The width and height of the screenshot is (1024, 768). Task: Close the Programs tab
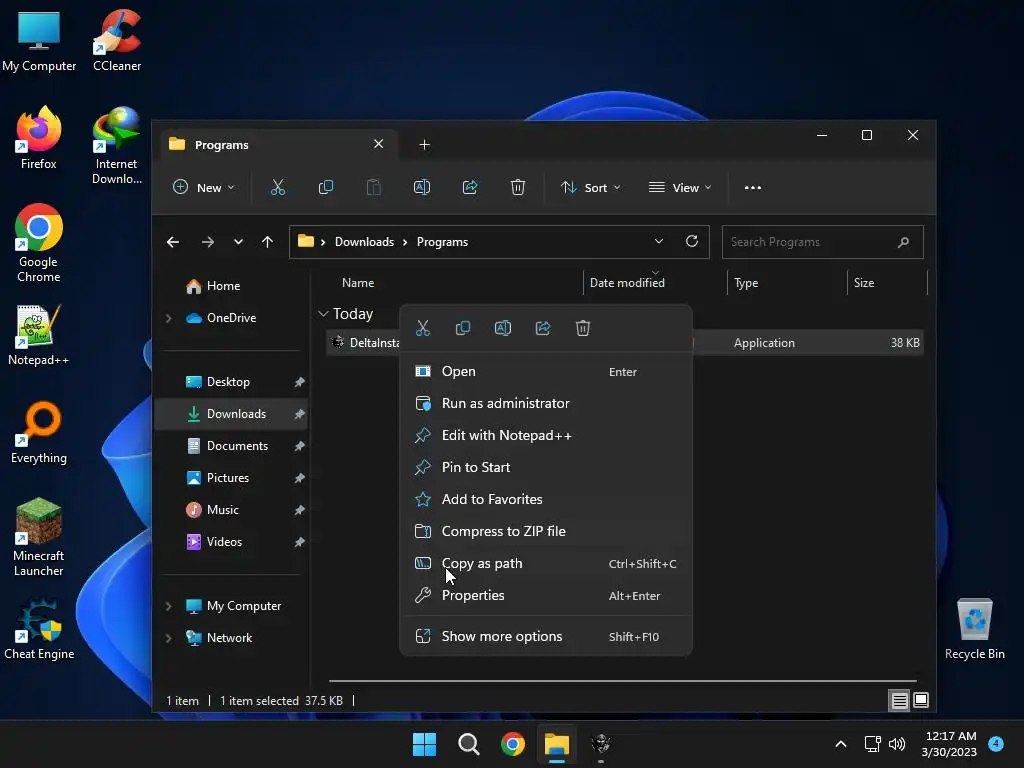(x=378, y=144)
